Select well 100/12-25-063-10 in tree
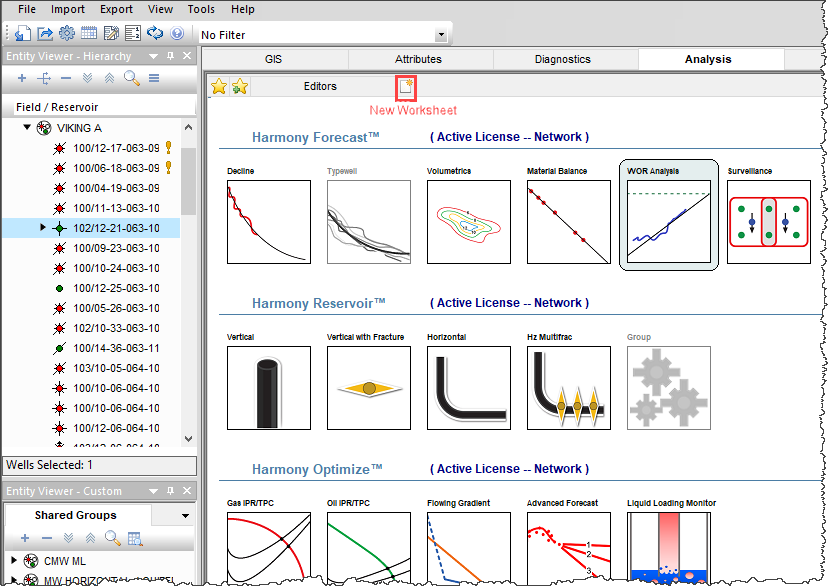This screenshot has width=828, height=586. (116, 288)
